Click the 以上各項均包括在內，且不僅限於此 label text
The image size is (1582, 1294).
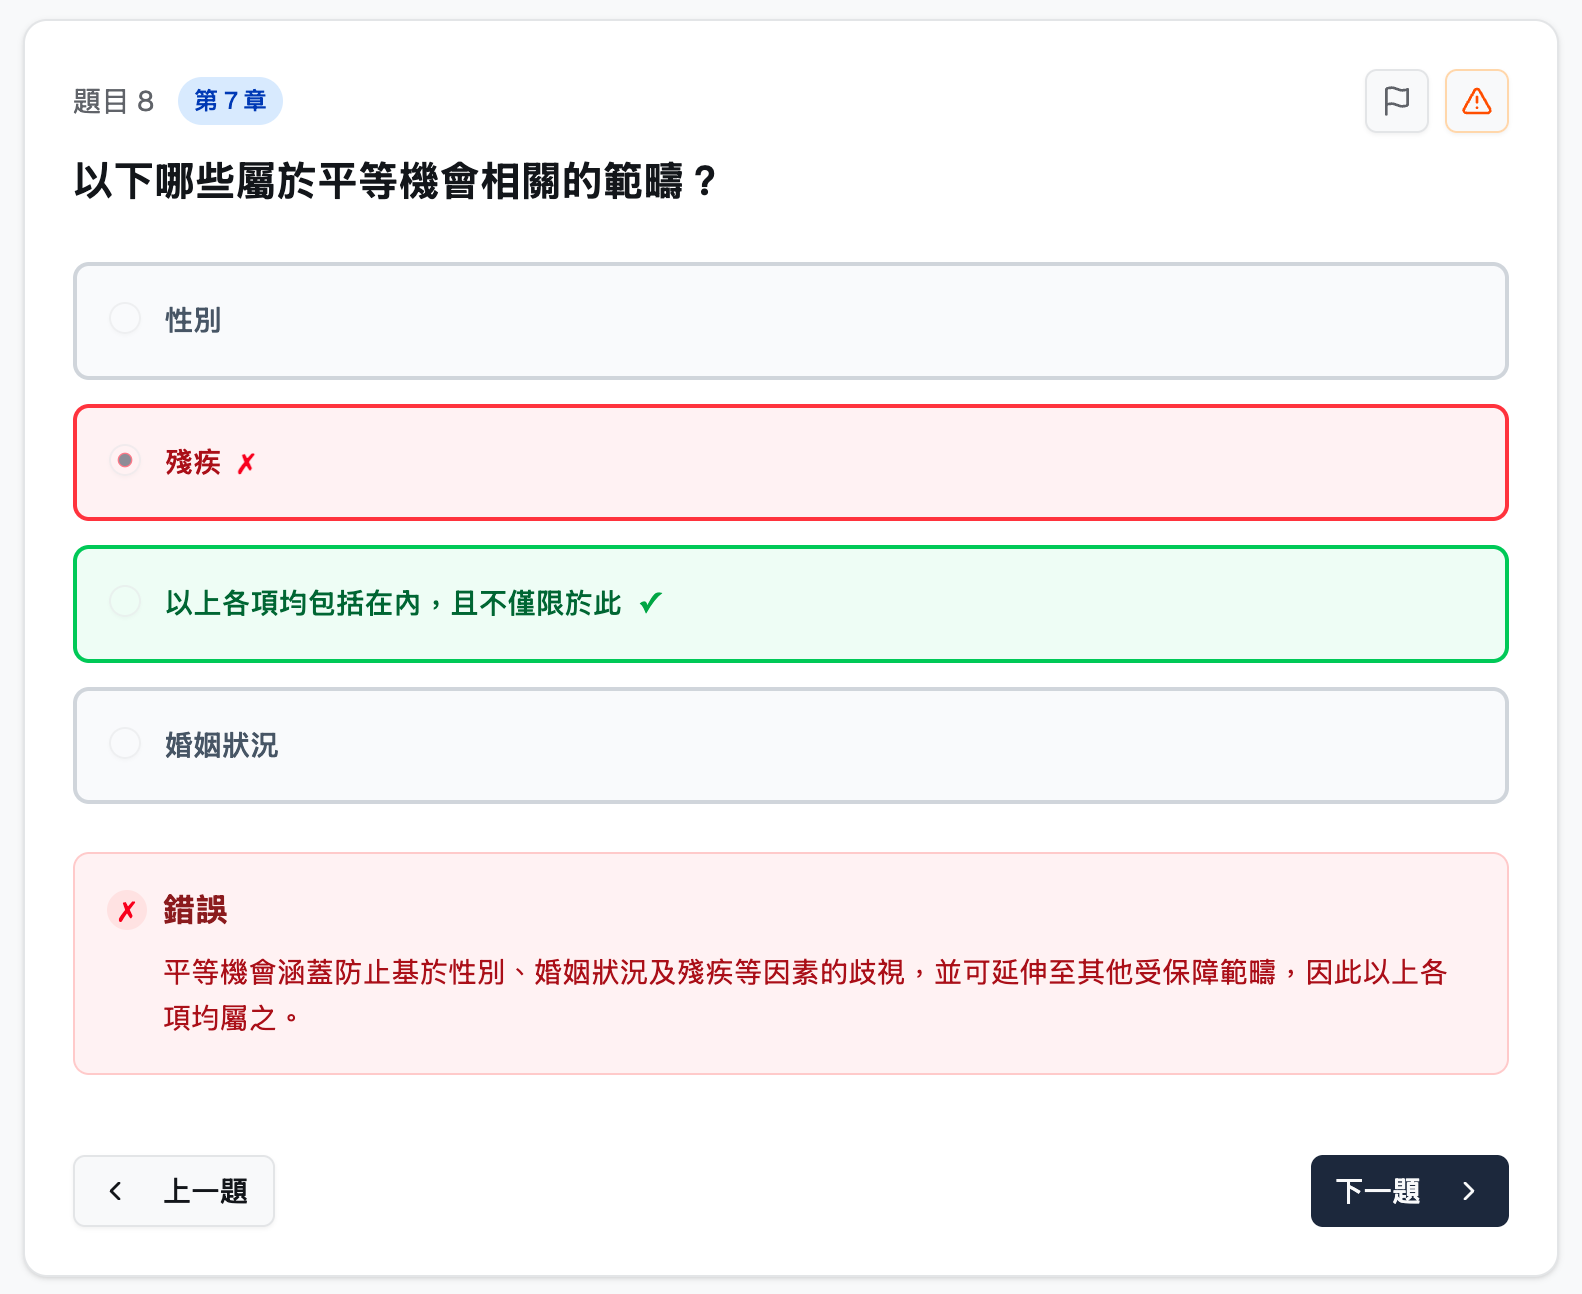tap(393, 603)
